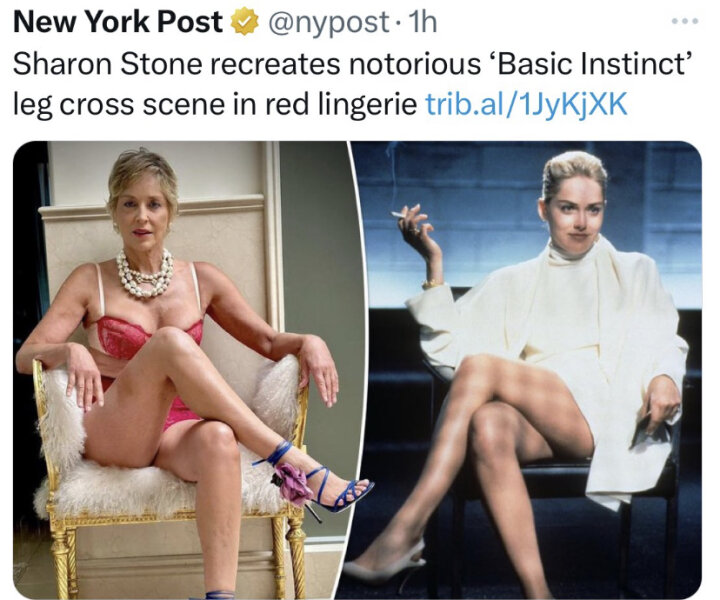Follow the trib.al/1JyKjXK article link

526,104
